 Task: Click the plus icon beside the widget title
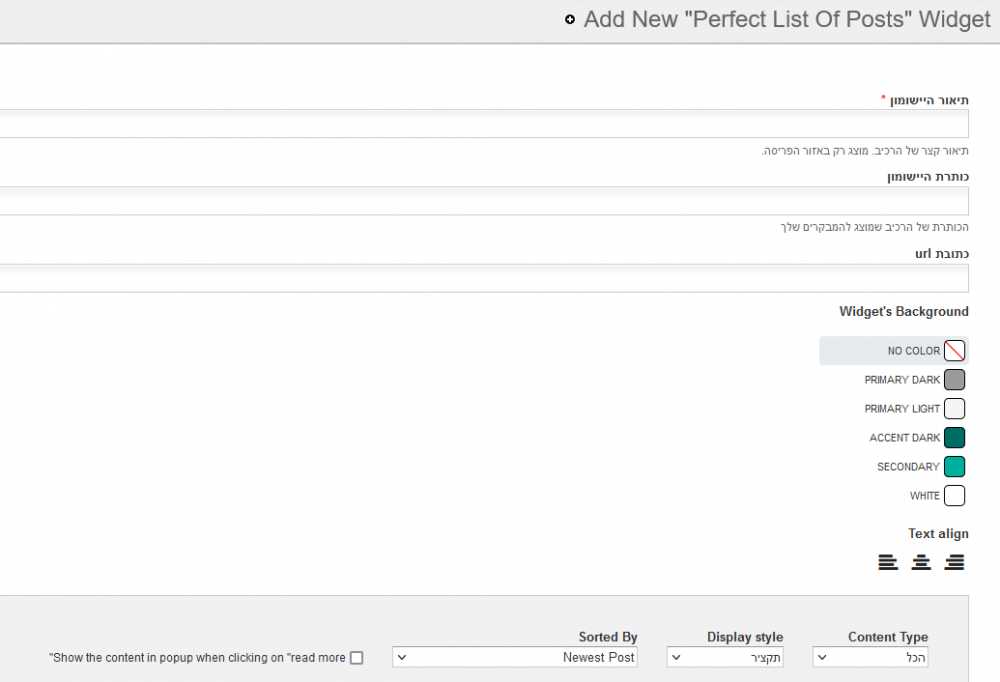pyautogui.click(x=570, y=20)
